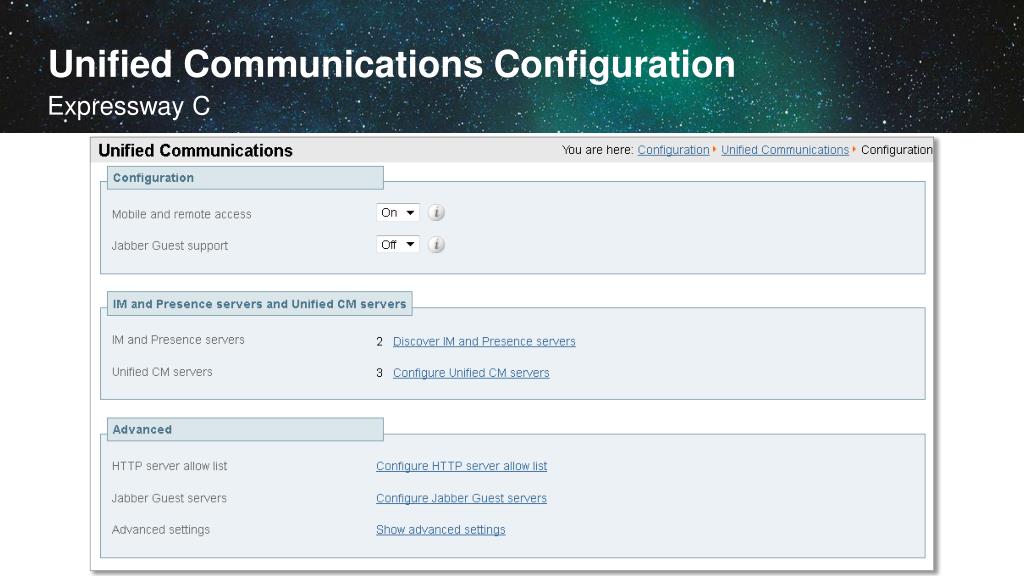
Task: Click Configuration breadcrumb link
Action: point(673,150)
